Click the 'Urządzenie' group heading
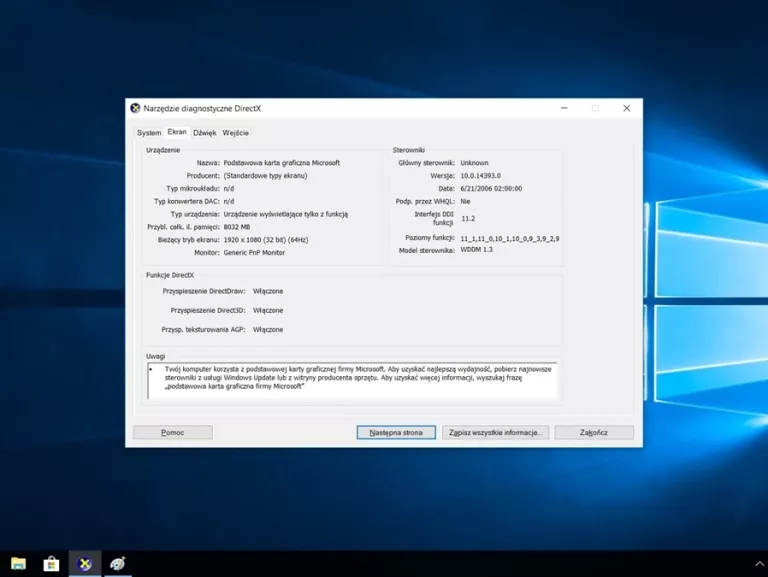Screen dimensions: 768x577 [x=163, y=150]
